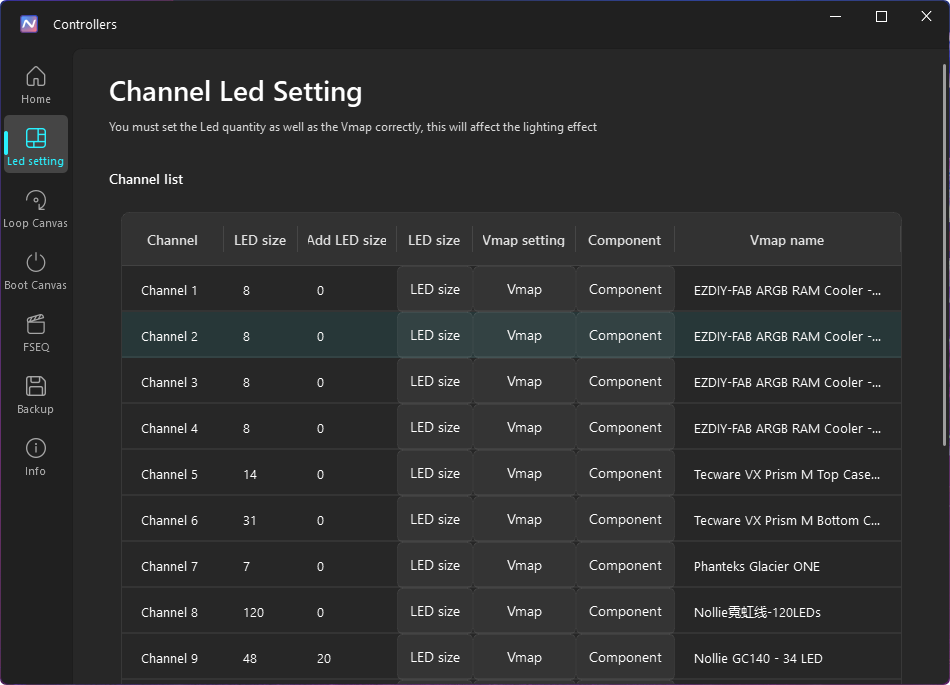The width and height of the screenshot is (950, 685).
Task: Open Vmap for Channel 2
Action: [524, 336]
